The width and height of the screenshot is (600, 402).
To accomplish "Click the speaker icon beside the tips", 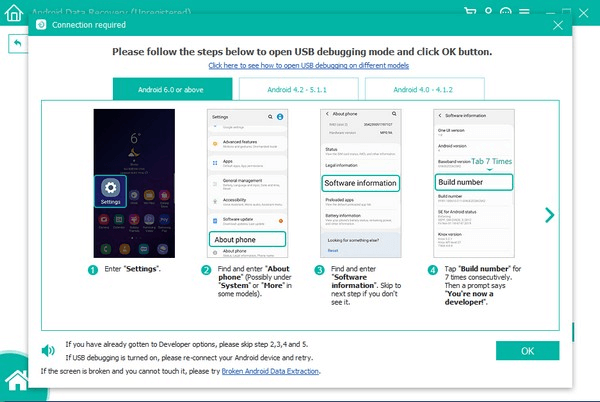I will coord(48,351).
